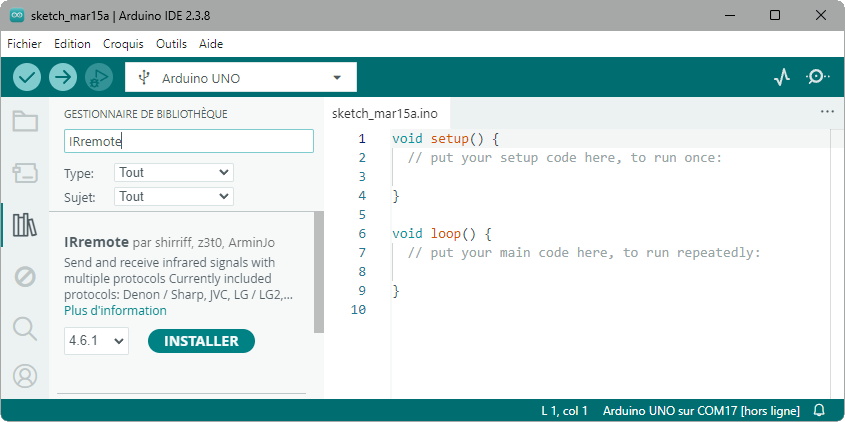The image size is (845, 422).
Task: Open the Boards Manager sidebar panel
Action: coord(25,173)
